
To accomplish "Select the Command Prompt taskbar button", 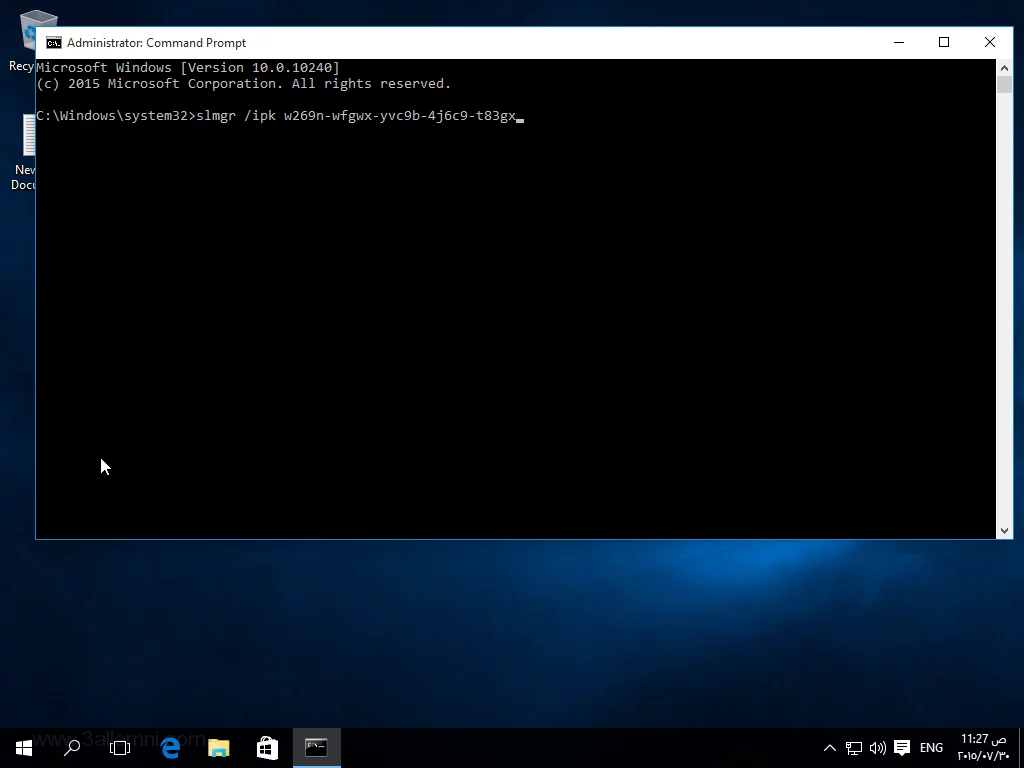I will (316, 747).
